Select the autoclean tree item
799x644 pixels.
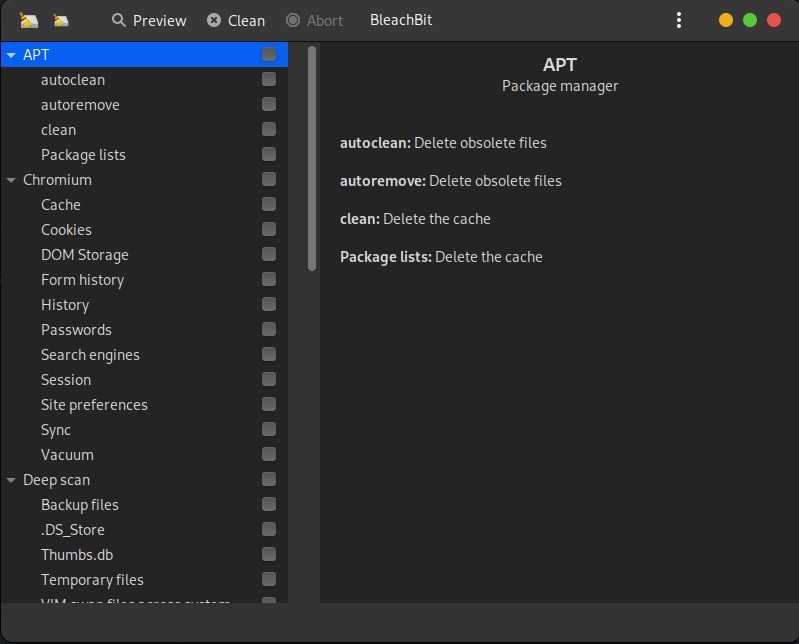pyautogui.click(x=73, y=80)
